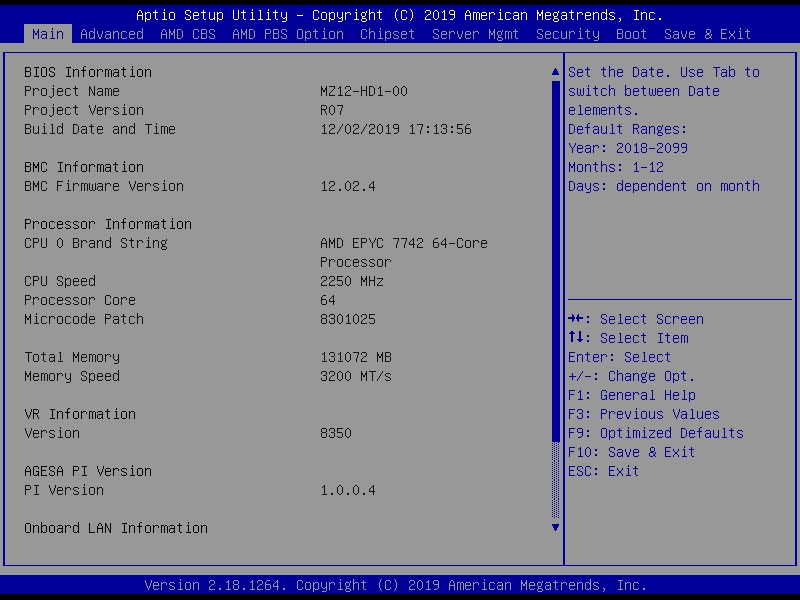Go to the Chipset tab

pos(387,34)
